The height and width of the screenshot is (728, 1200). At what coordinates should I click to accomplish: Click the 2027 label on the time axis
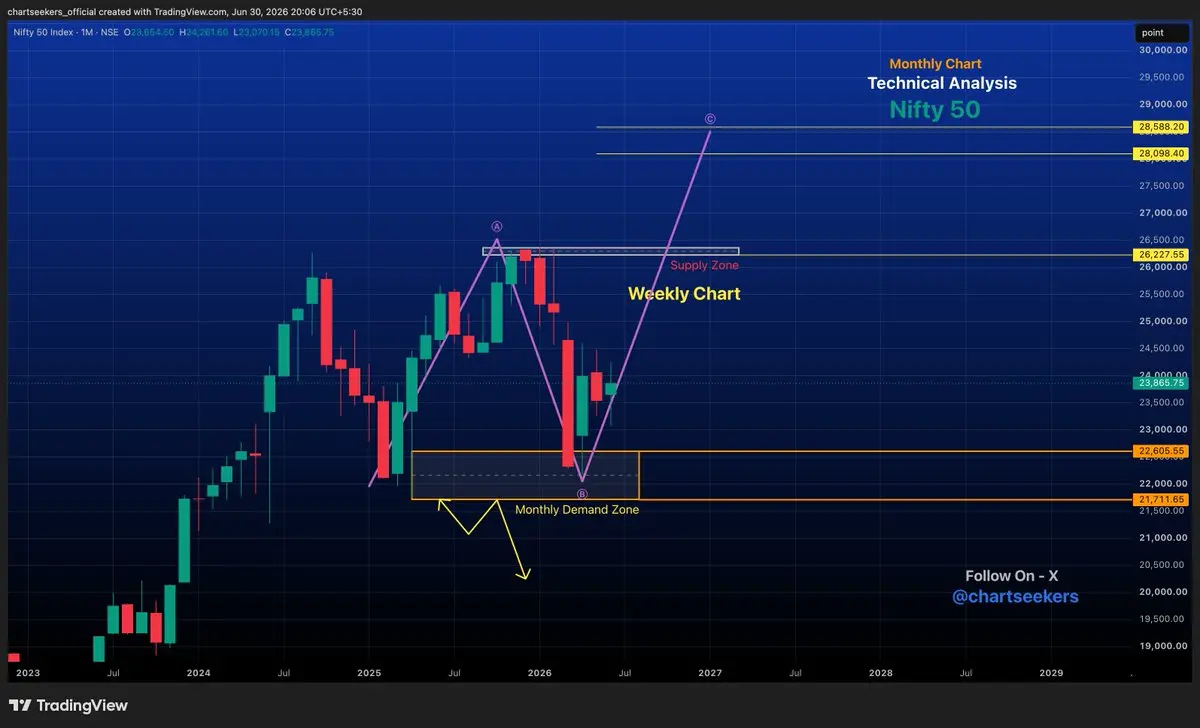[710, 673]
